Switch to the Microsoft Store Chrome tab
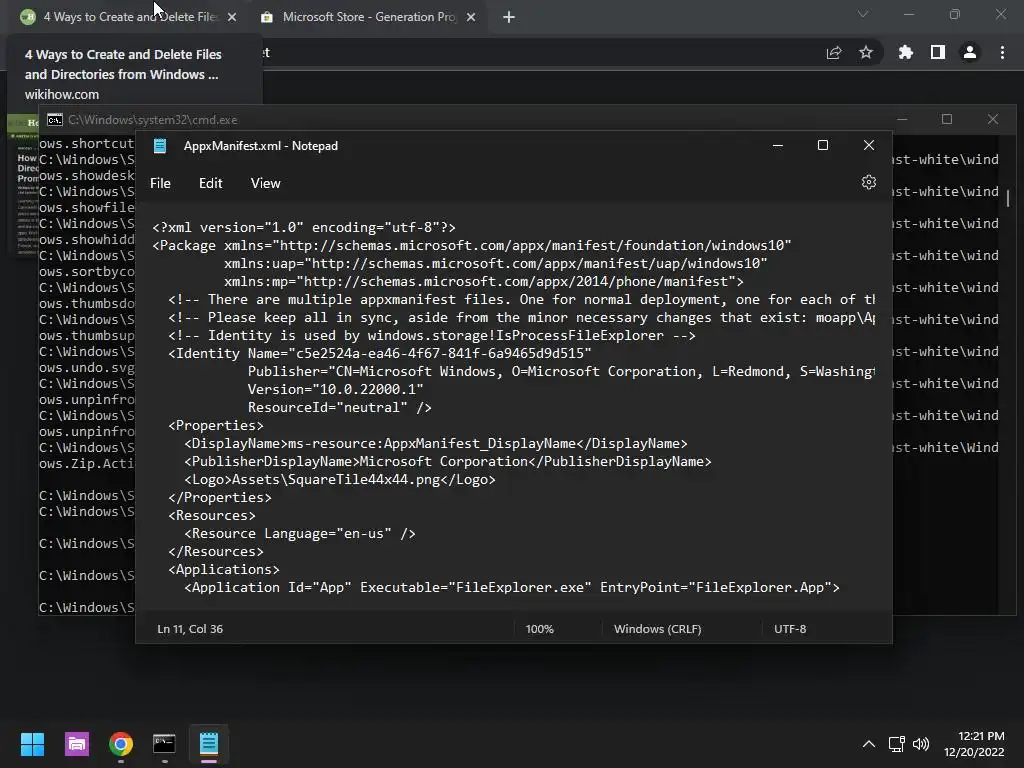 [x=369, y=17]
